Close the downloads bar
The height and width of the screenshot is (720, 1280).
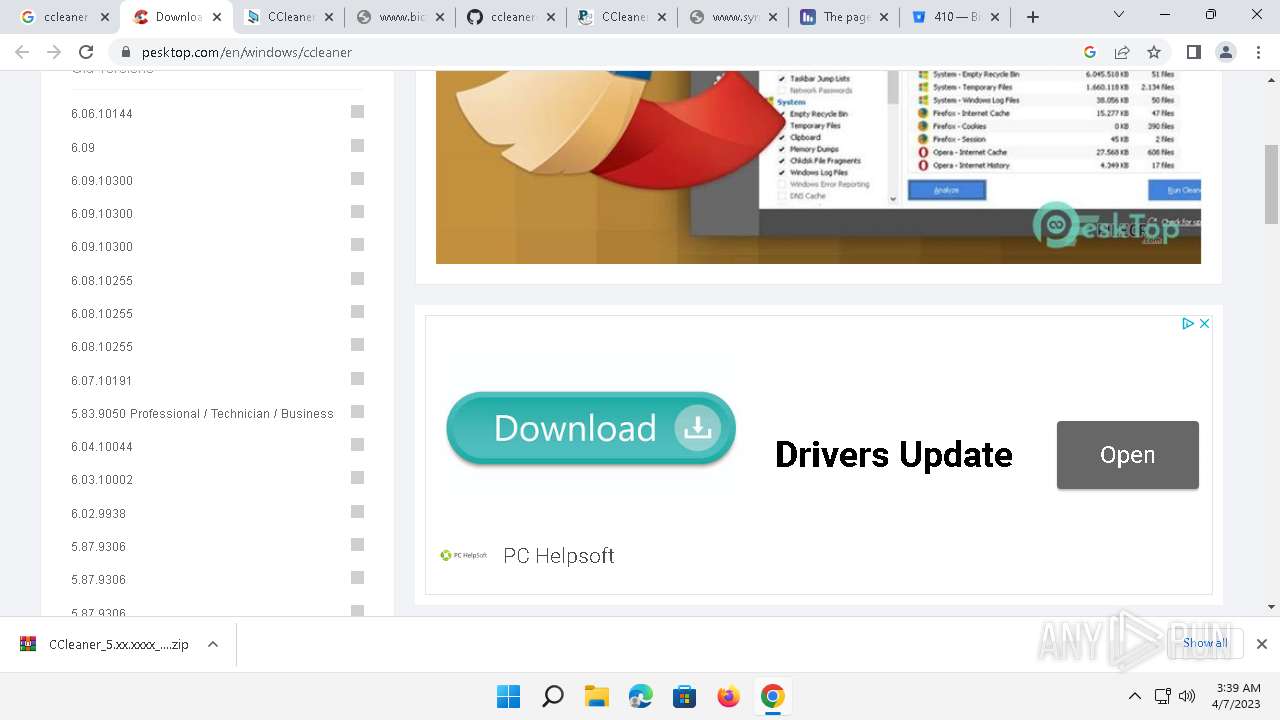coord(1262,644)
